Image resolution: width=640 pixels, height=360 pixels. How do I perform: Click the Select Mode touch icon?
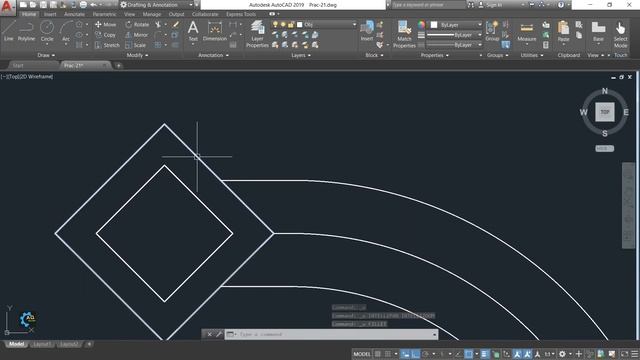click(620, 34)
